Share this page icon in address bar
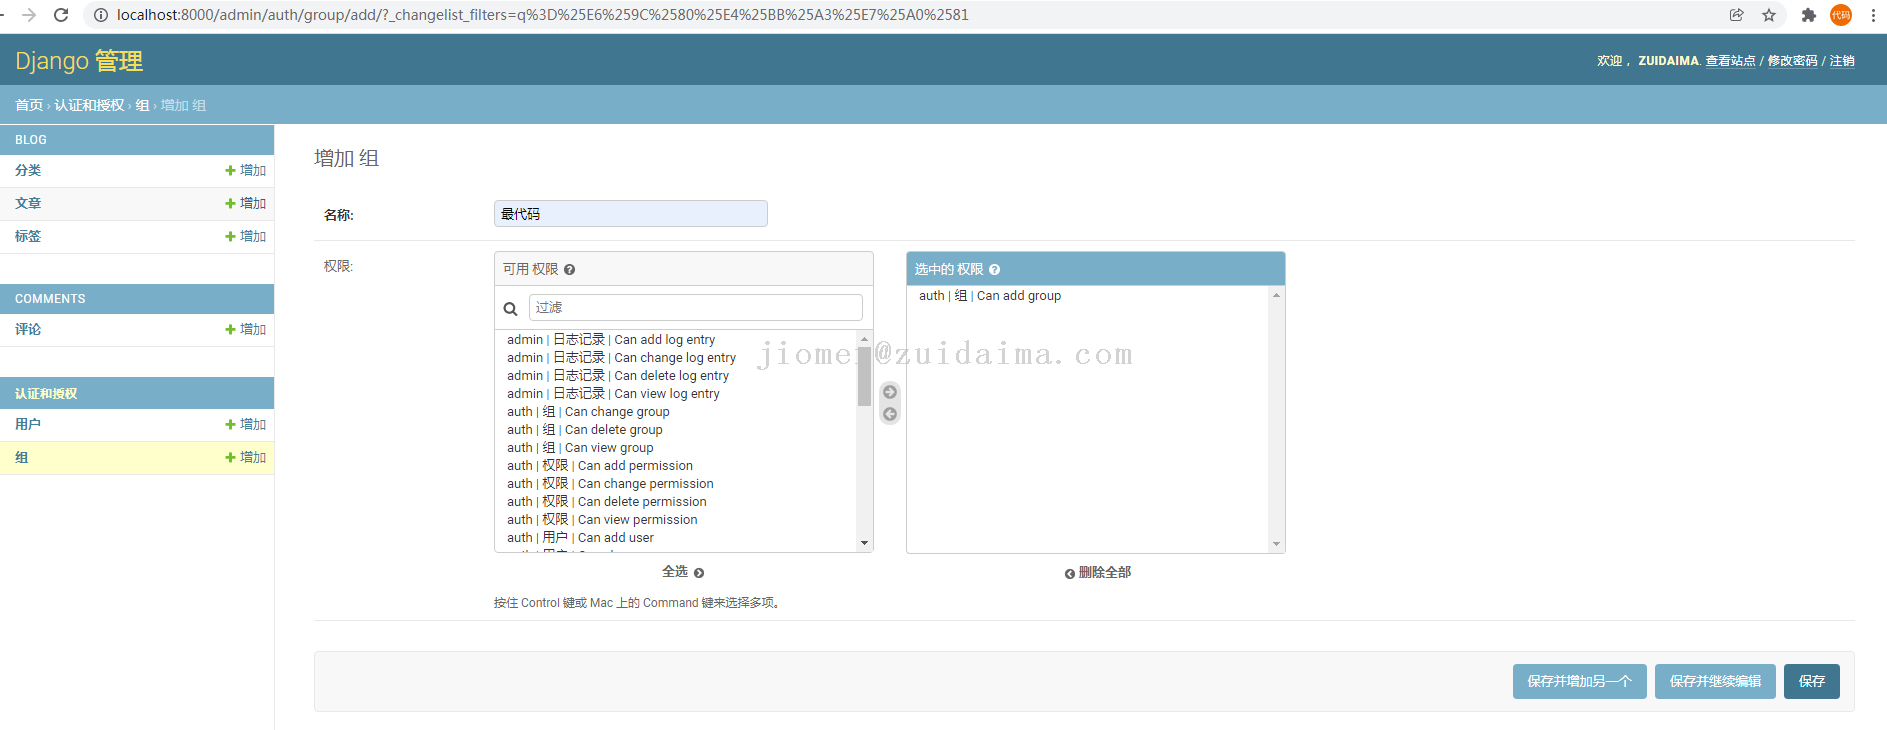Viewport: 1887px width, 730px height. (1737, 15)
